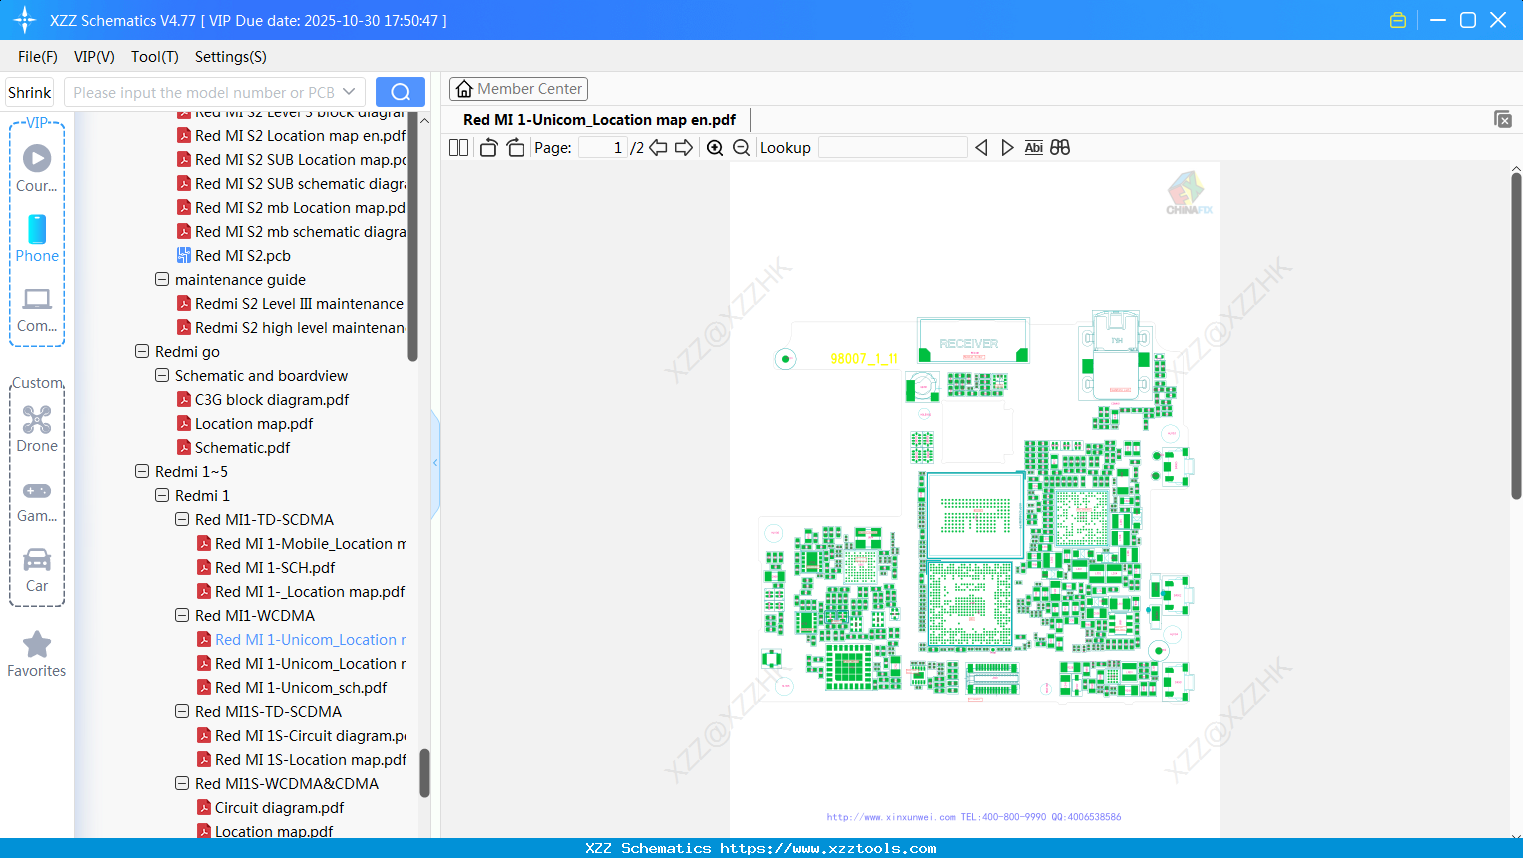
Task: Collapse the Redmi go tree node
Action: pos(142,351)
